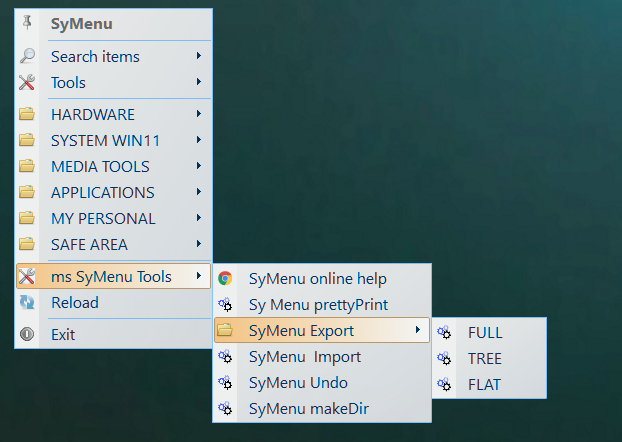The width and height of the screenshot is (622, 442).
Task: Open the APPLICATIONS menu entry
Action: [x=113, y=192]
